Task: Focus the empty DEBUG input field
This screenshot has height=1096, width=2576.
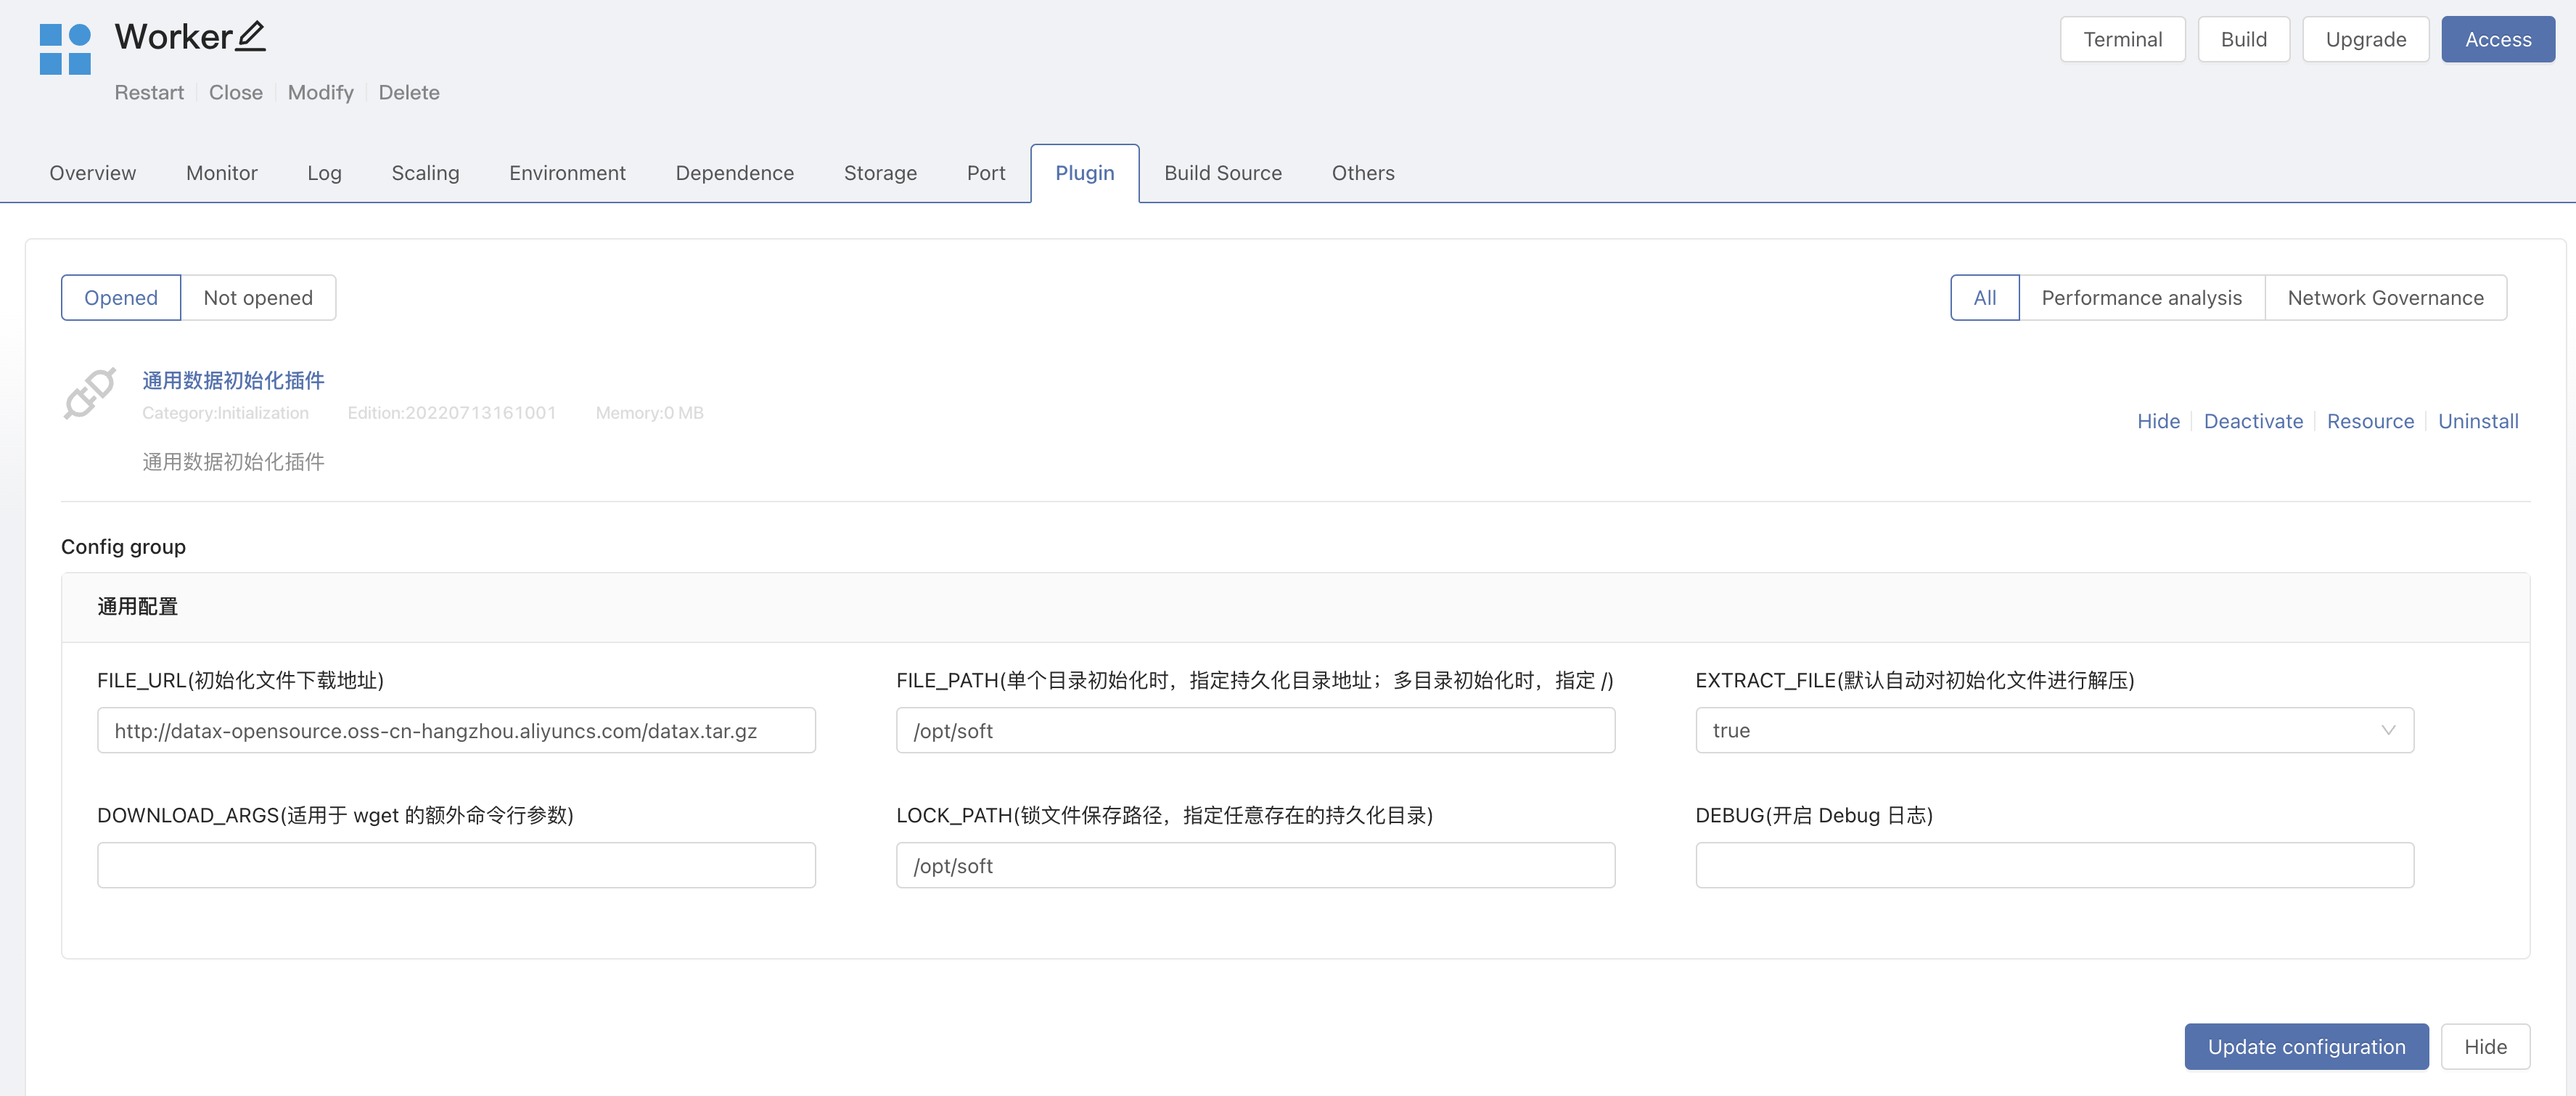Action: pyautogui.click(x=2054, y=866)
